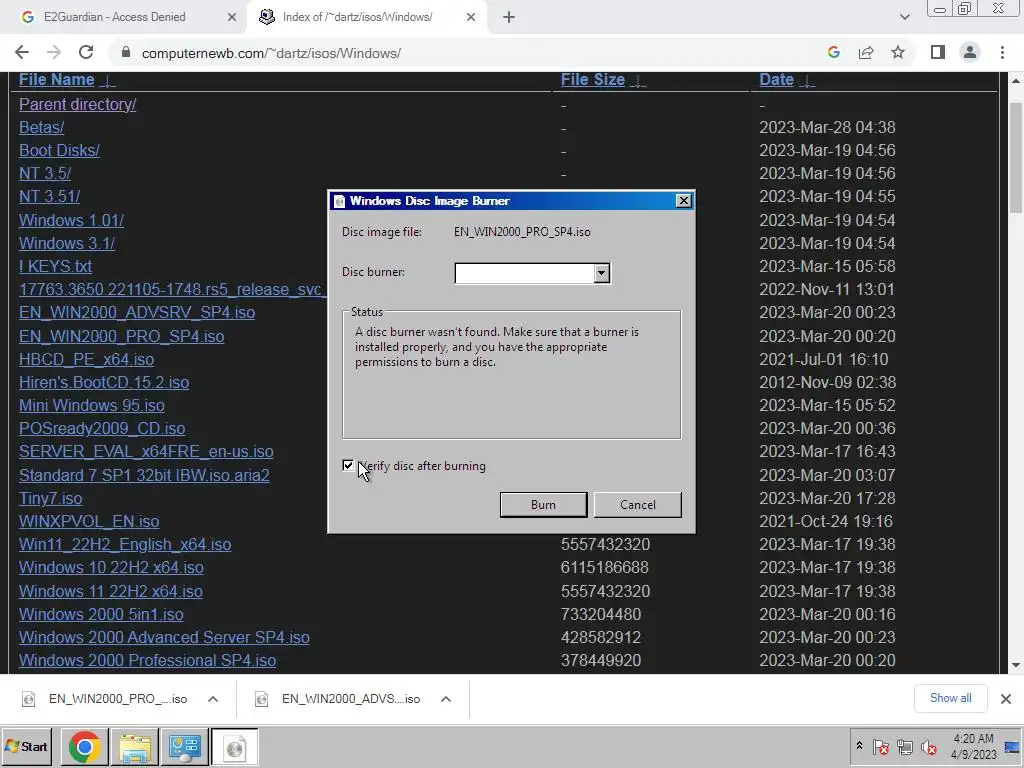Cancel the Disc Image Burner dialog
This screenshot has height=768, width=1024.
tap(638, 505)
